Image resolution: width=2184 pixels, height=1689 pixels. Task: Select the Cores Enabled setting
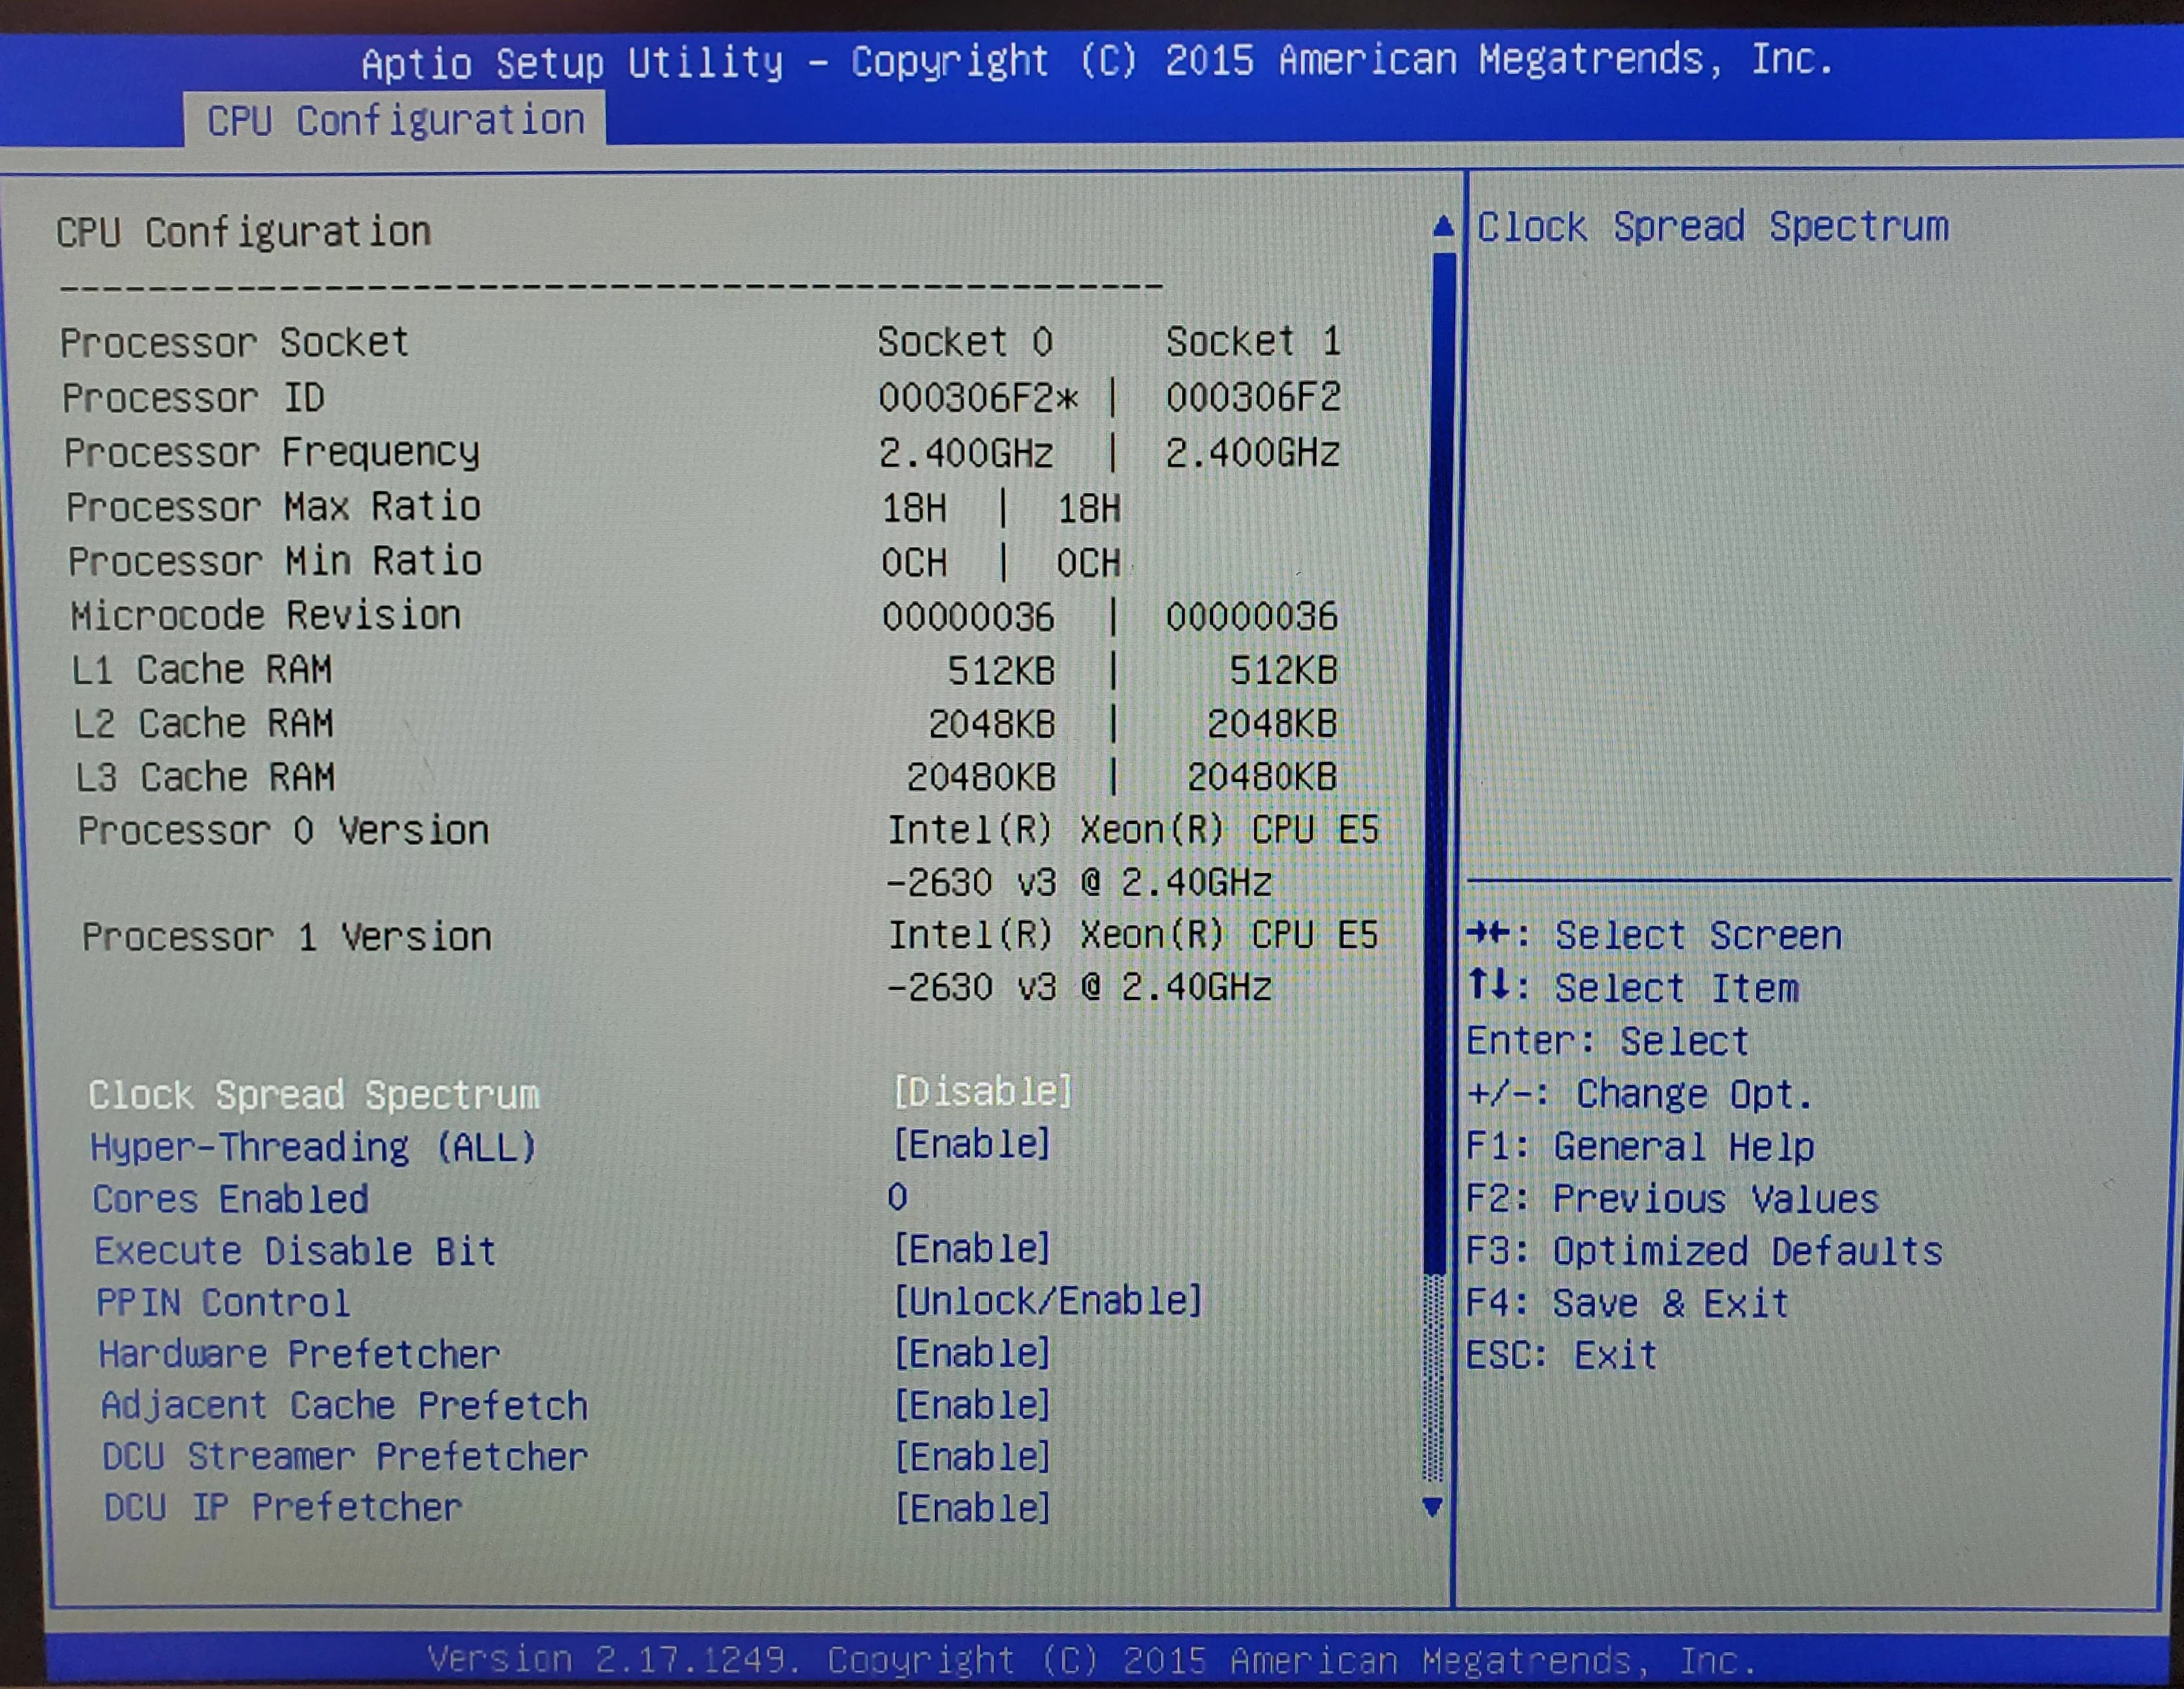coord(231,1199)
